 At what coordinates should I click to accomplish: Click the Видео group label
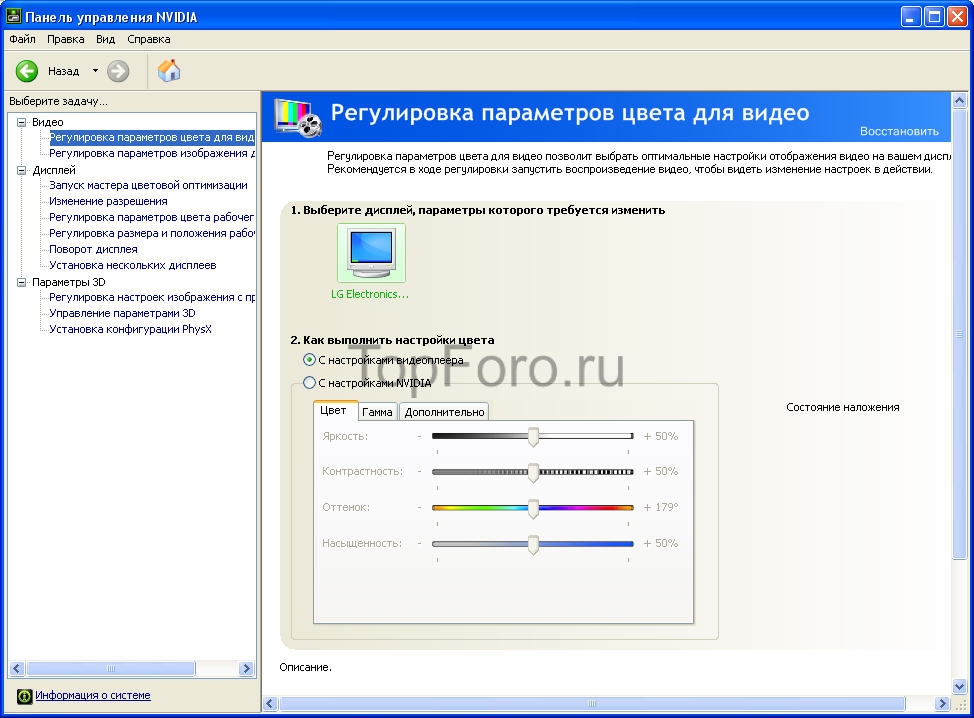pos(48,122)
